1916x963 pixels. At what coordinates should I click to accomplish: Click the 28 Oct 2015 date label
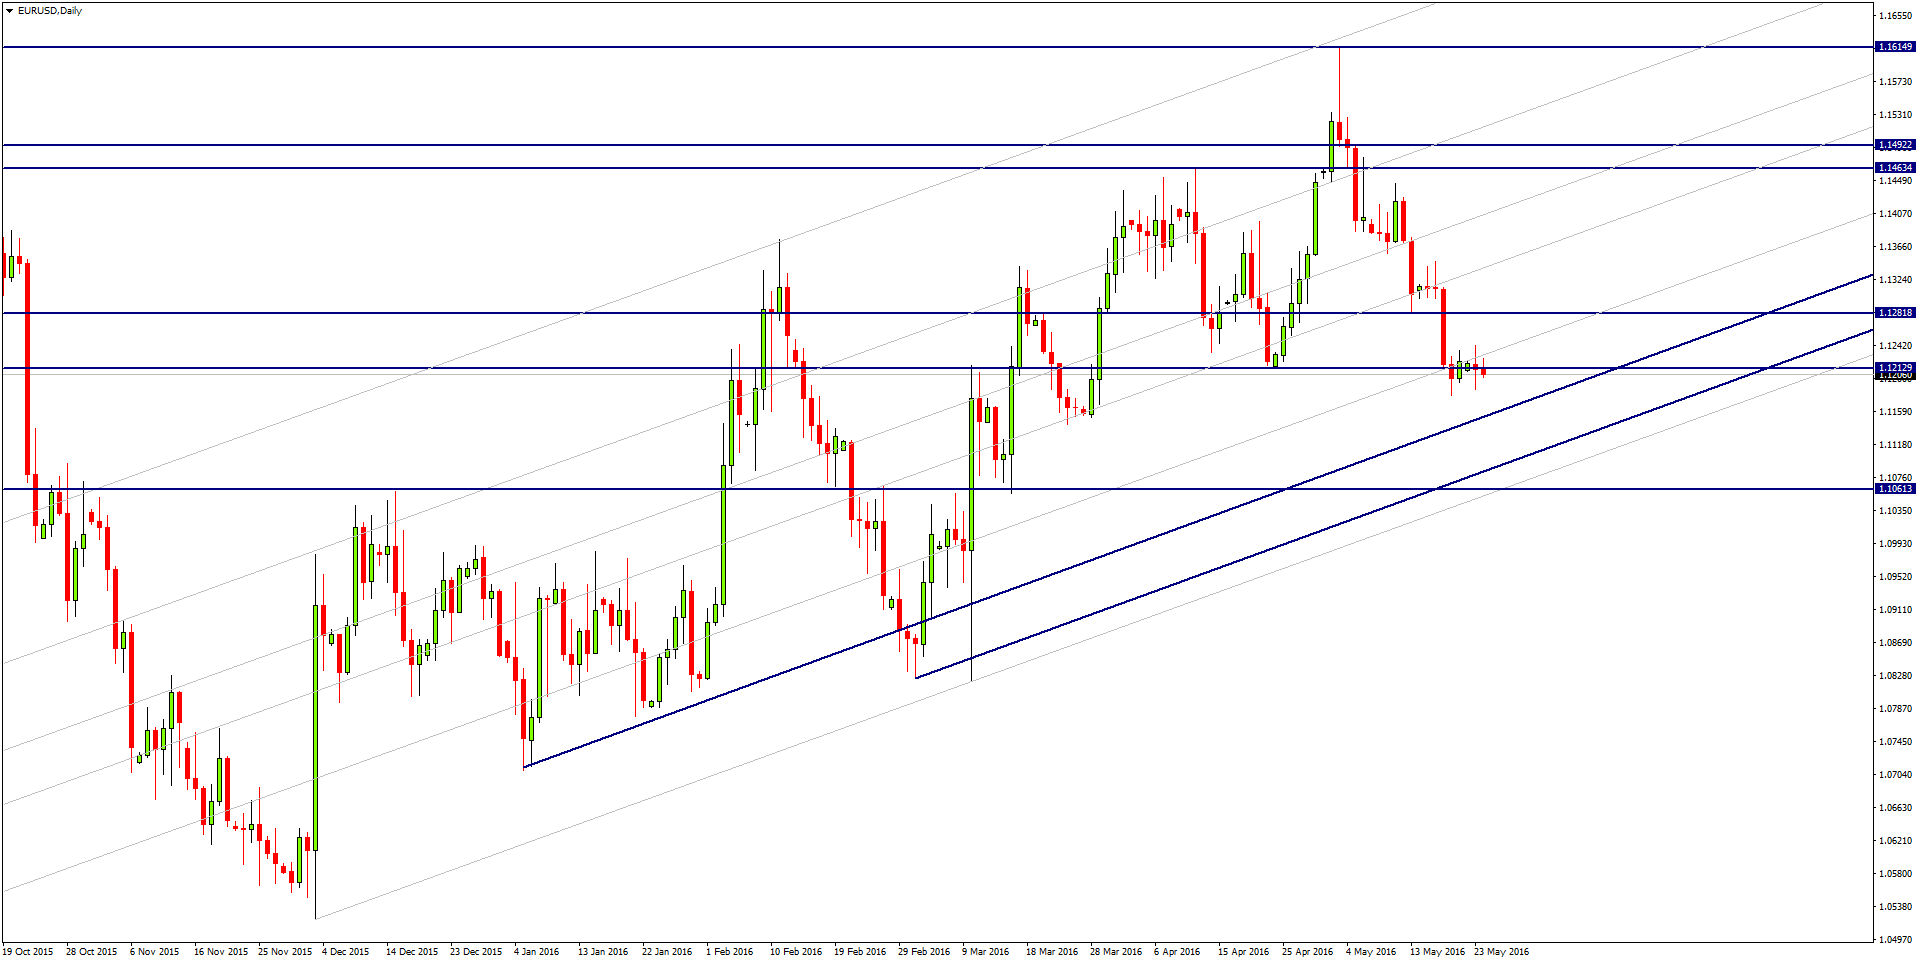point(92,952)
